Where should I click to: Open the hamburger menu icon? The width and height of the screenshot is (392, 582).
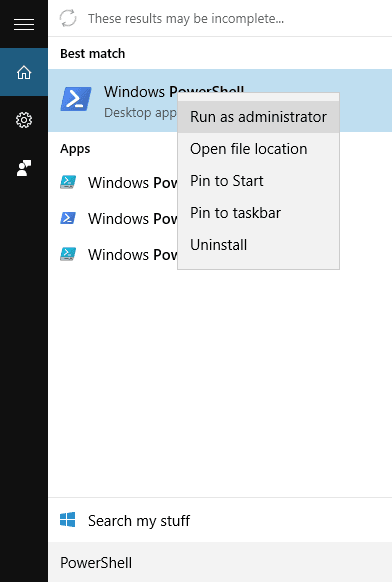point(24,24)
